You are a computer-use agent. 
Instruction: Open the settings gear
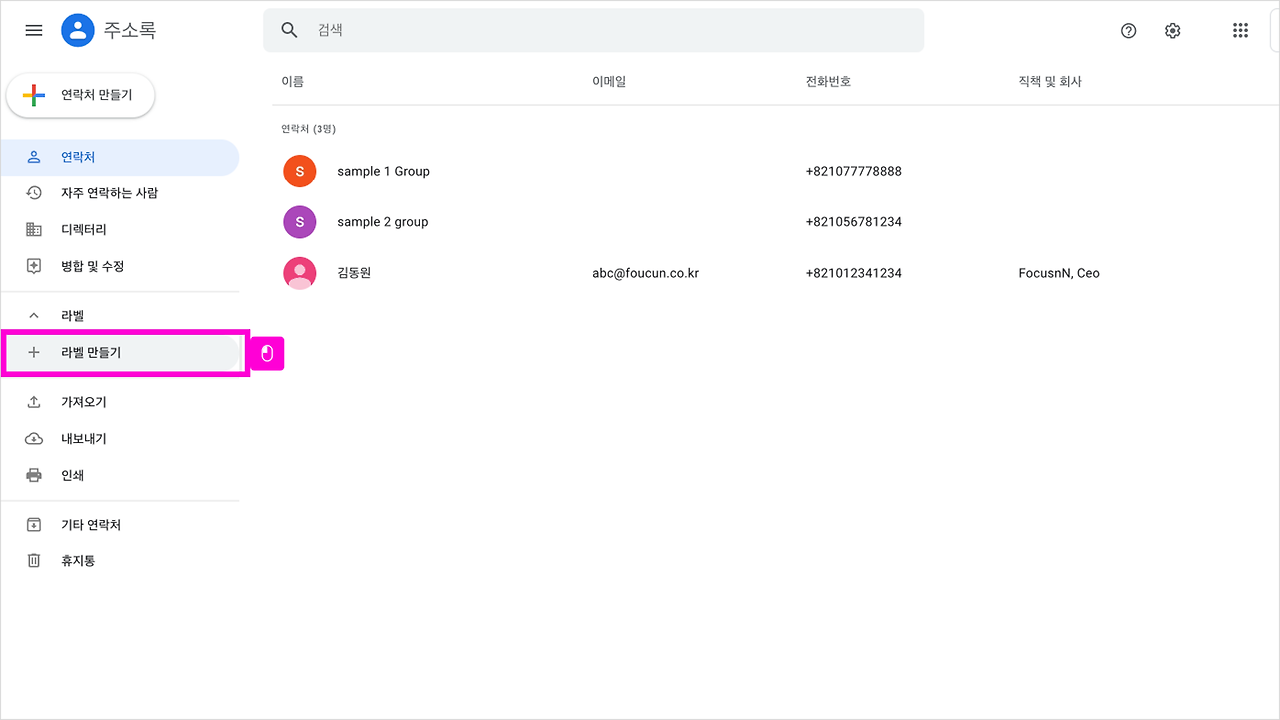tap(1172, 31)
